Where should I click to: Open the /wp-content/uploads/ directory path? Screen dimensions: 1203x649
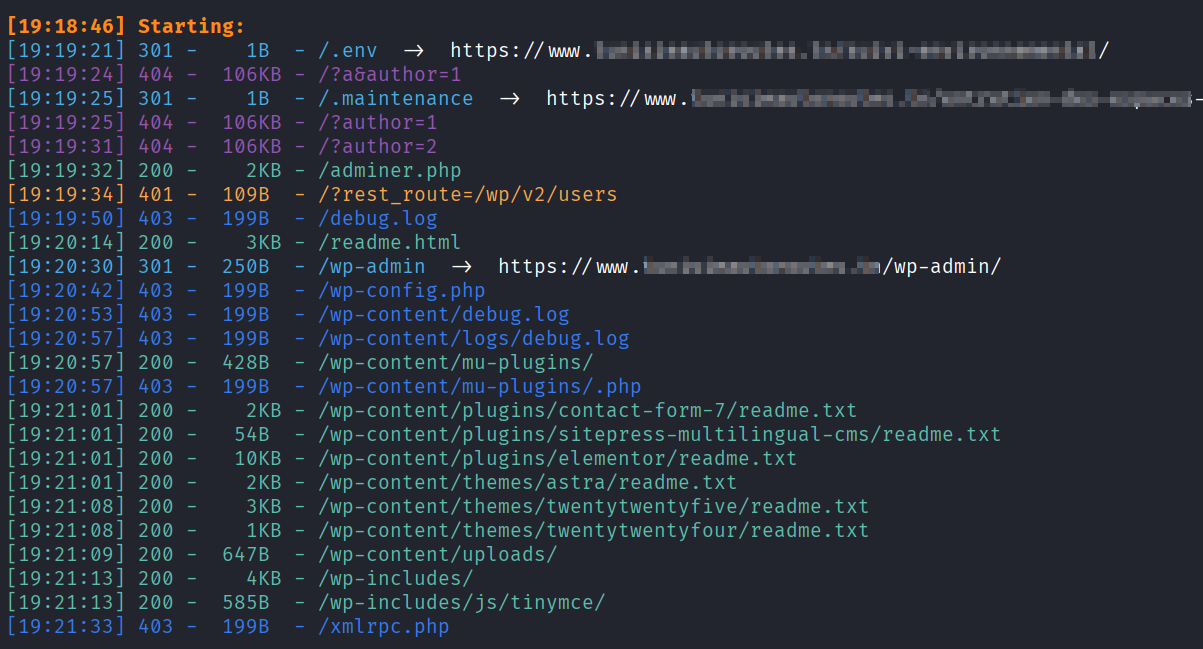(x=437, y=555)
